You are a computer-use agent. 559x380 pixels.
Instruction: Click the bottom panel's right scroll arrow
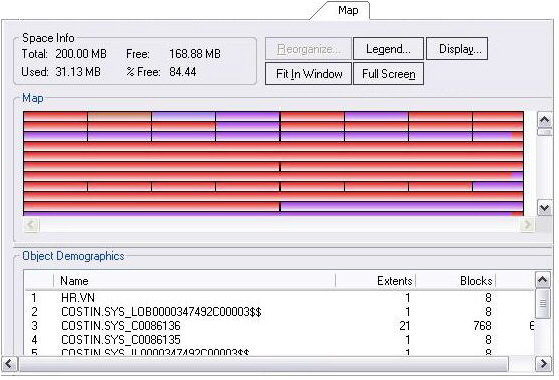(x=544, y=364)
